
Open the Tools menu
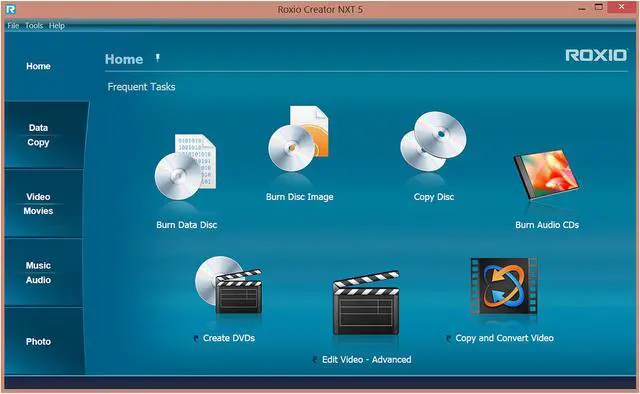[34, 26]
